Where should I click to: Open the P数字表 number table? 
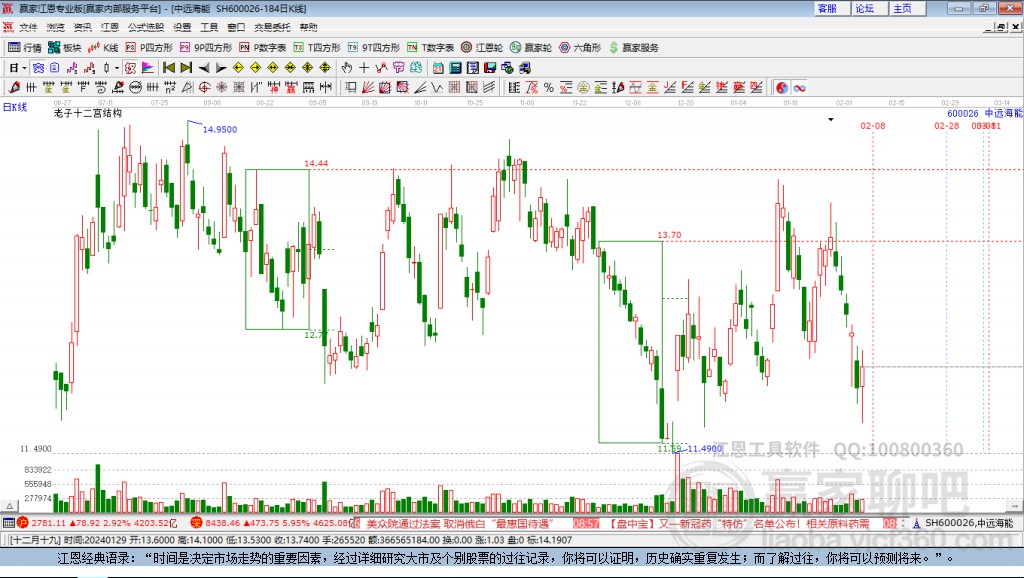click(x=263, y=48)
